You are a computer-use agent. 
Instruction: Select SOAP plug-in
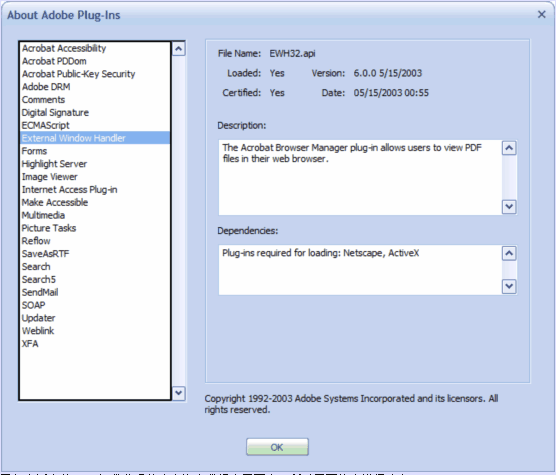95,305
